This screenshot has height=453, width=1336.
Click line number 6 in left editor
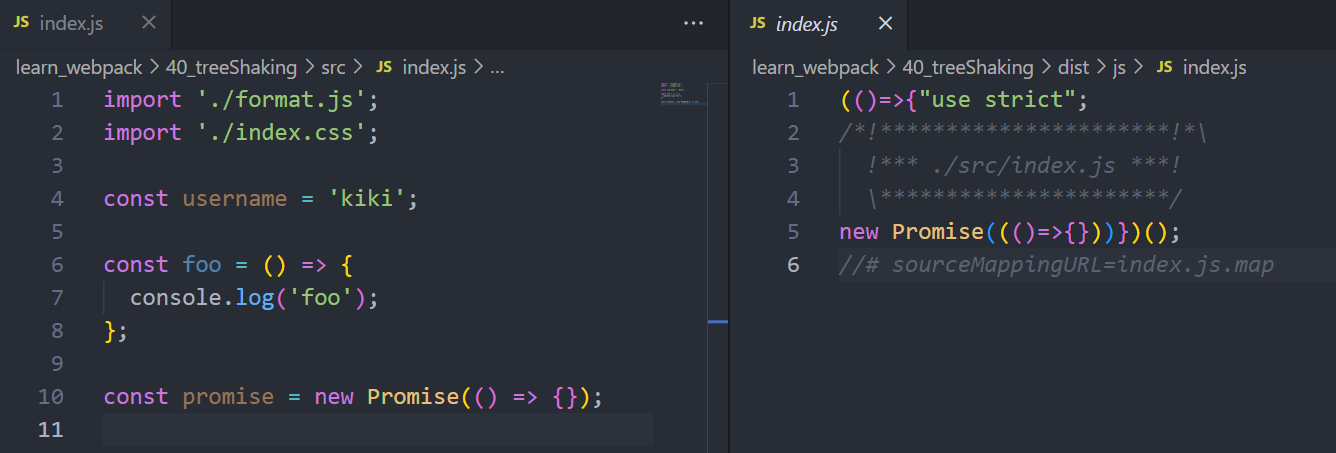tap(56, 264)
